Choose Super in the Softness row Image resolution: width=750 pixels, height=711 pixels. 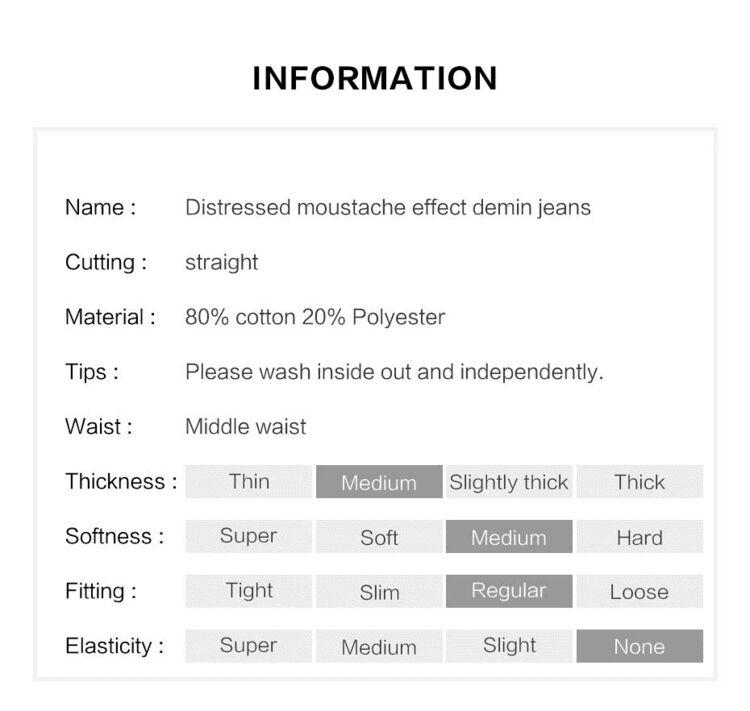[x=249, y=536]
